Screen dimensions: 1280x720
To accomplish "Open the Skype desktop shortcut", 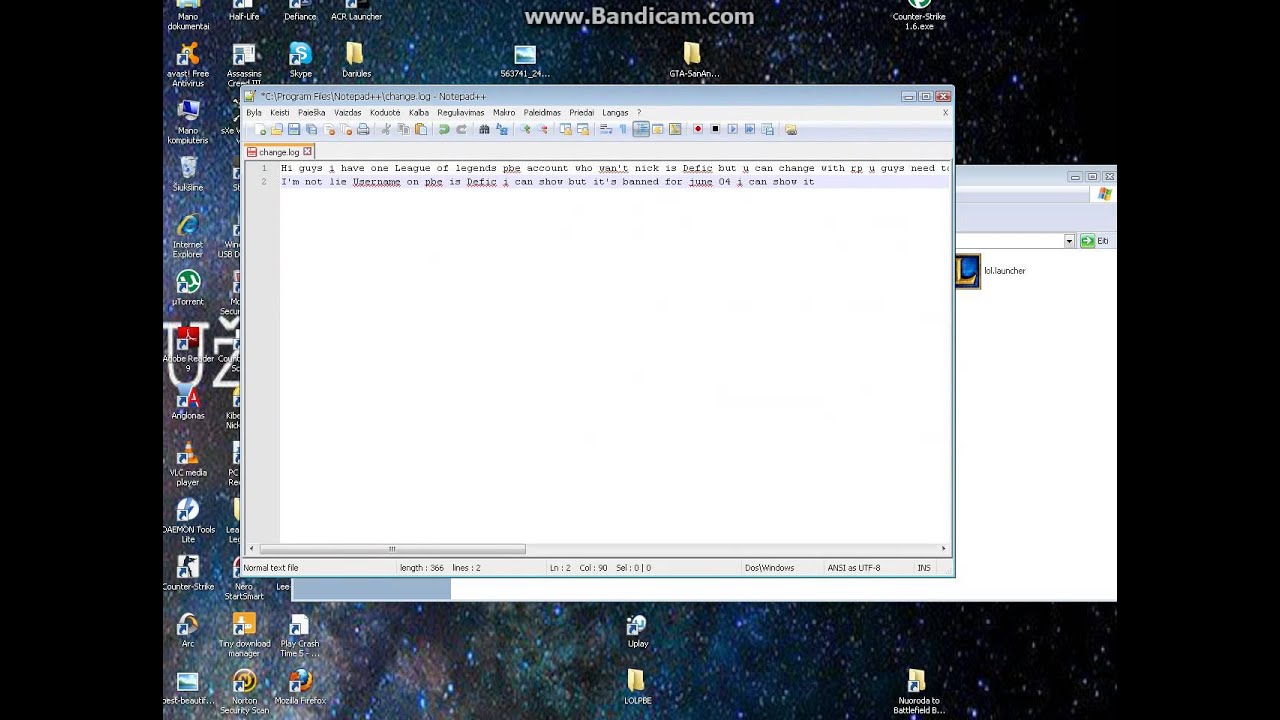I will 300,60.
